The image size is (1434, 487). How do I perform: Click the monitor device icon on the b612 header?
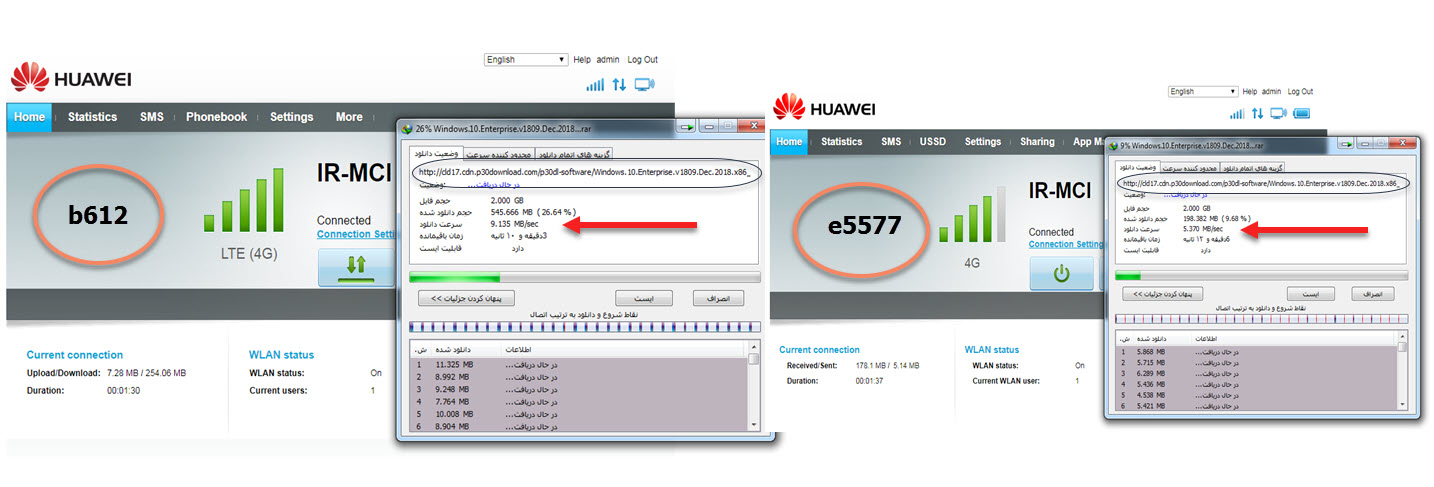point(644,85)
